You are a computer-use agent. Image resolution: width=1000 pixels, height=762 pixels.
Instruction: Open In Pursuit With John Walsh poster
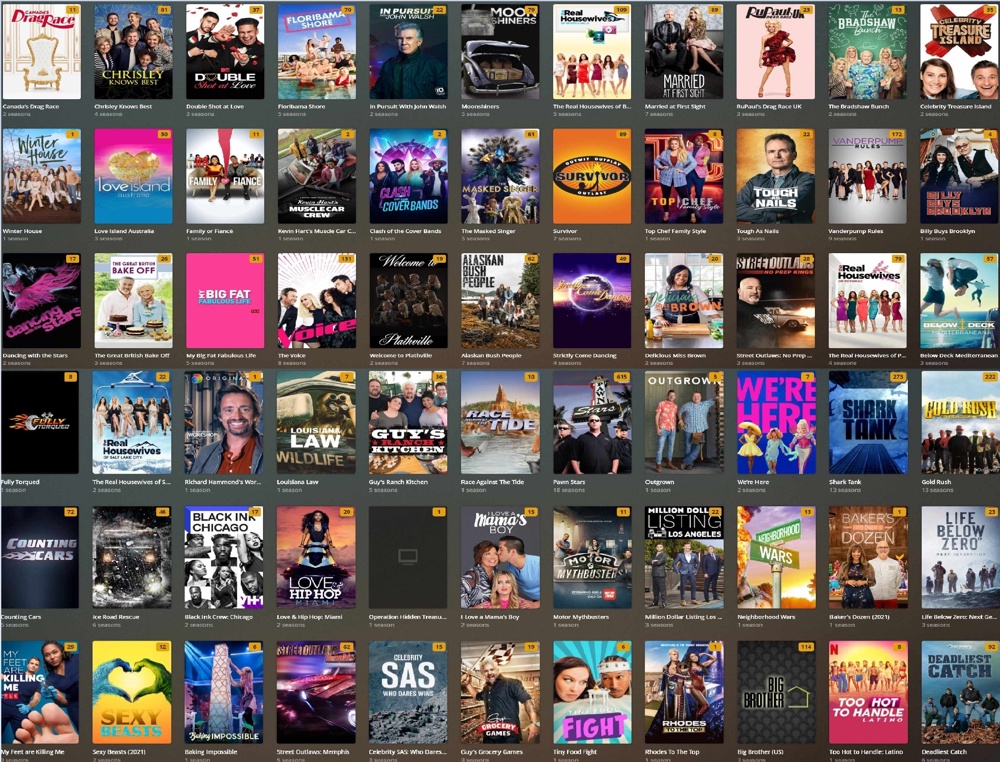[409, 51]
